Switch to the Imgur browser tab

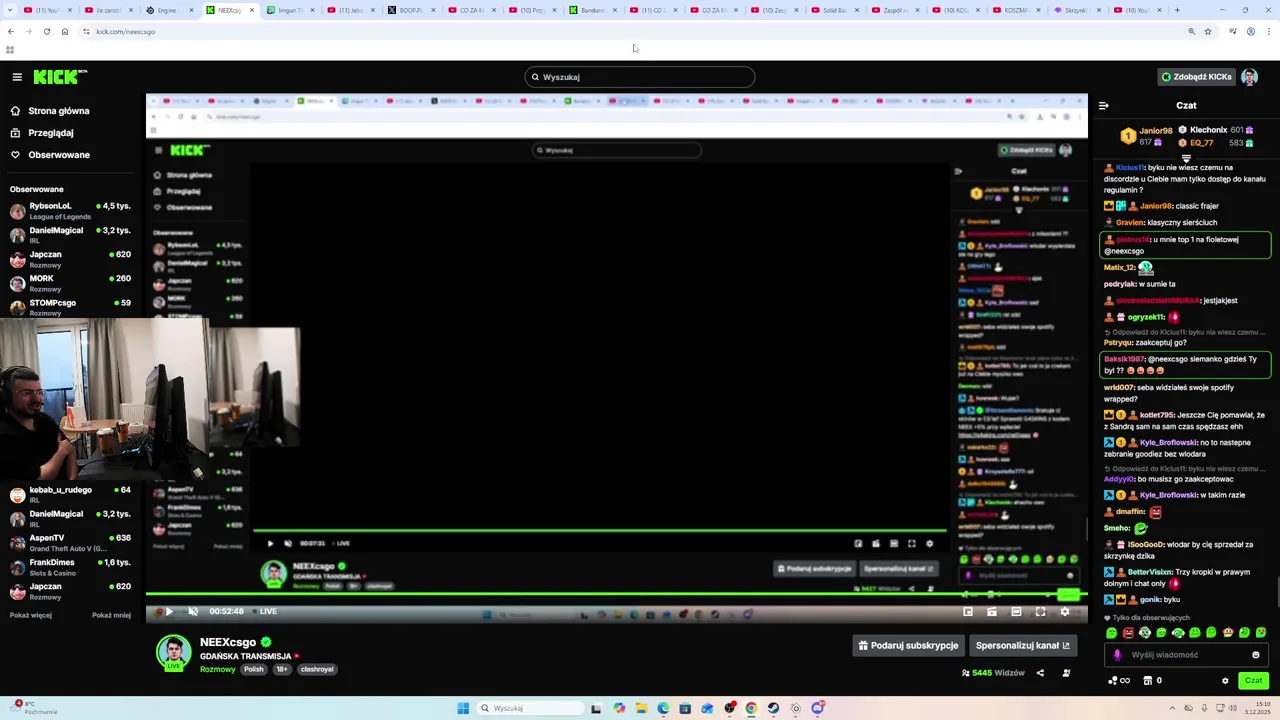pyautogui.click(x=289, y=10)
